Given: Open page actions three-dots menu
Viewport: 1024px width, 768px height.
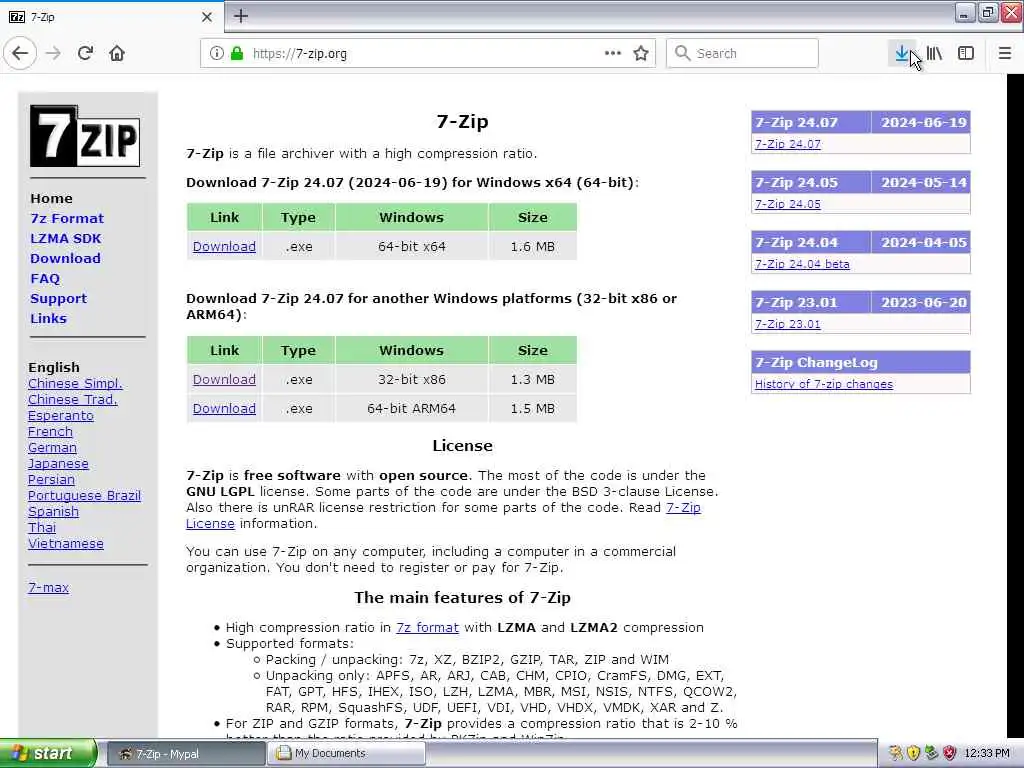Looking at the screenshot, I should (x=613, y=53).
